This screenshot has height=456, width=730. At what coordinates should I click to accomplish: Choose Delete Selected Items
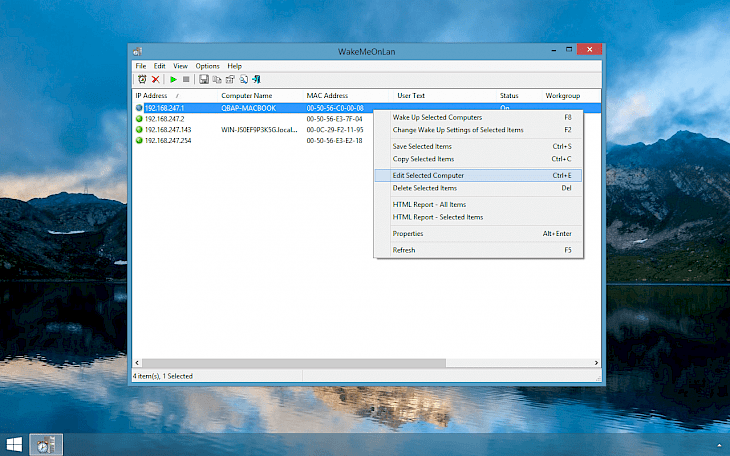tap(479, 188)
